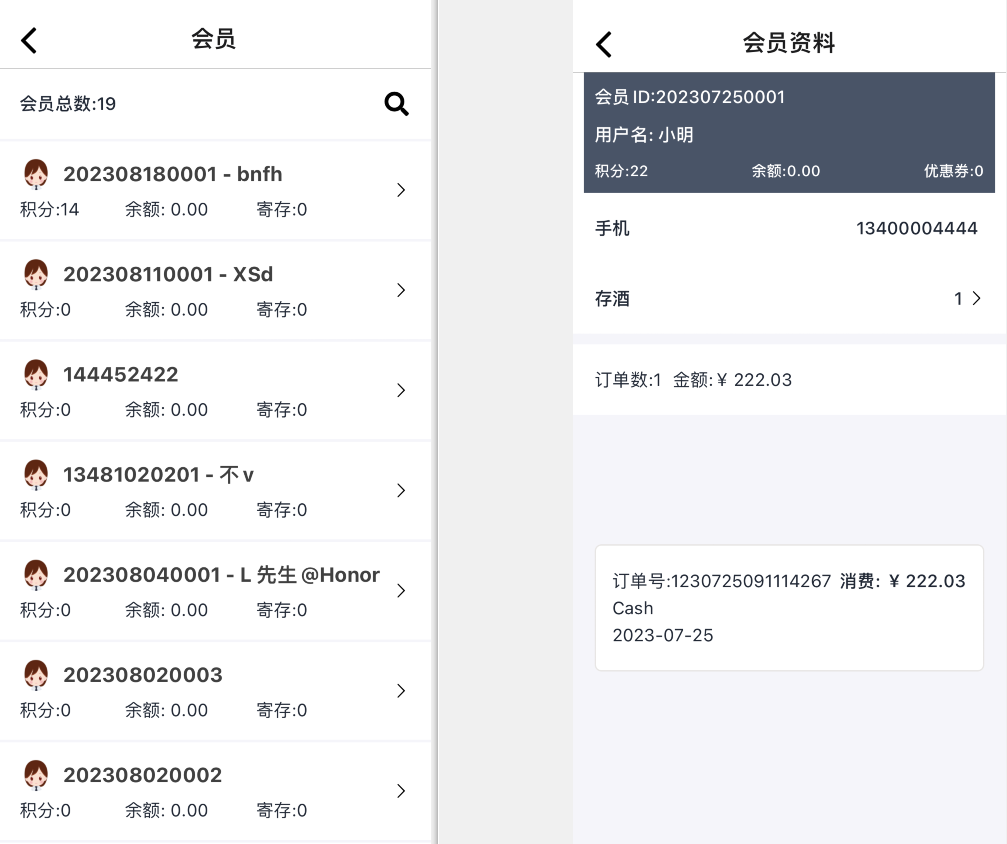This screenshot has width=1007, height=844.
Task: Go back from the 会员 list screen
Action: pyautogui.click(x=29, y=40)
